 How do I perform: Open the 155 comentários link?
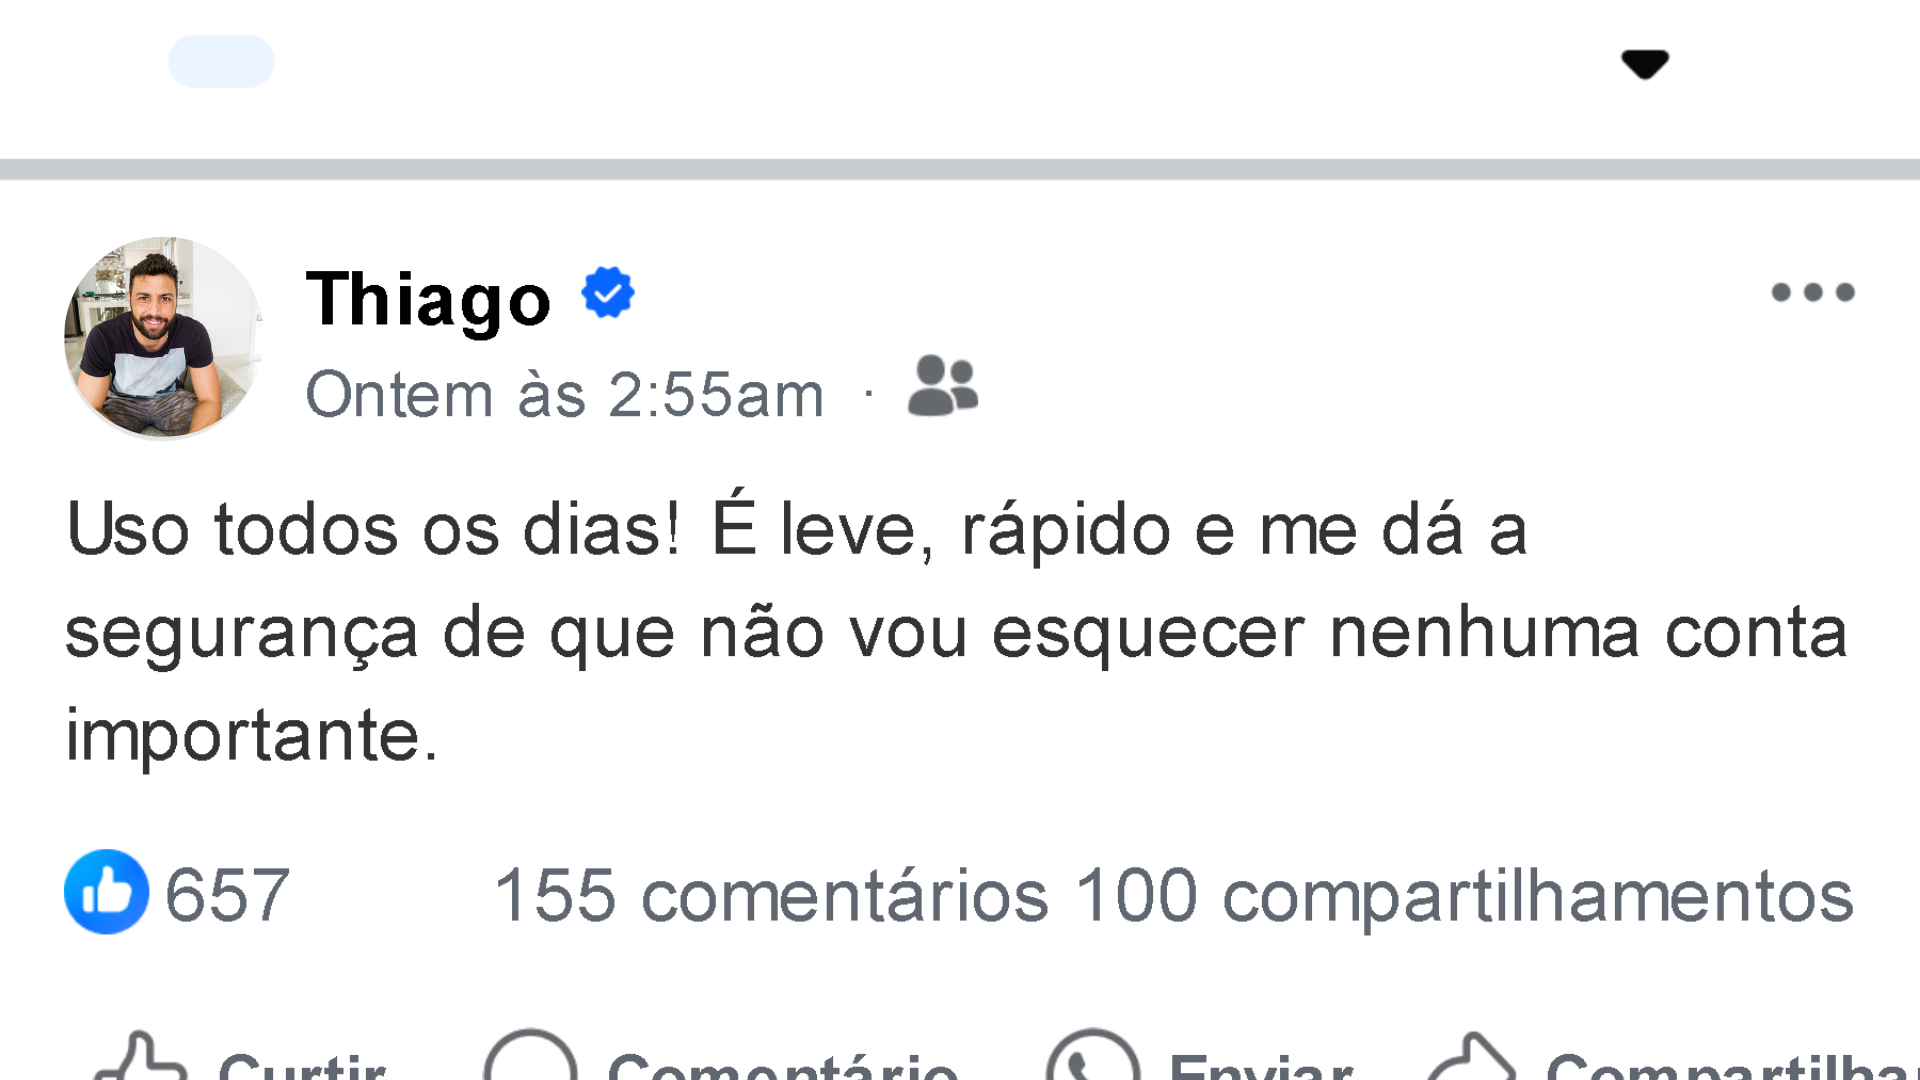click(x=770, y=894)
